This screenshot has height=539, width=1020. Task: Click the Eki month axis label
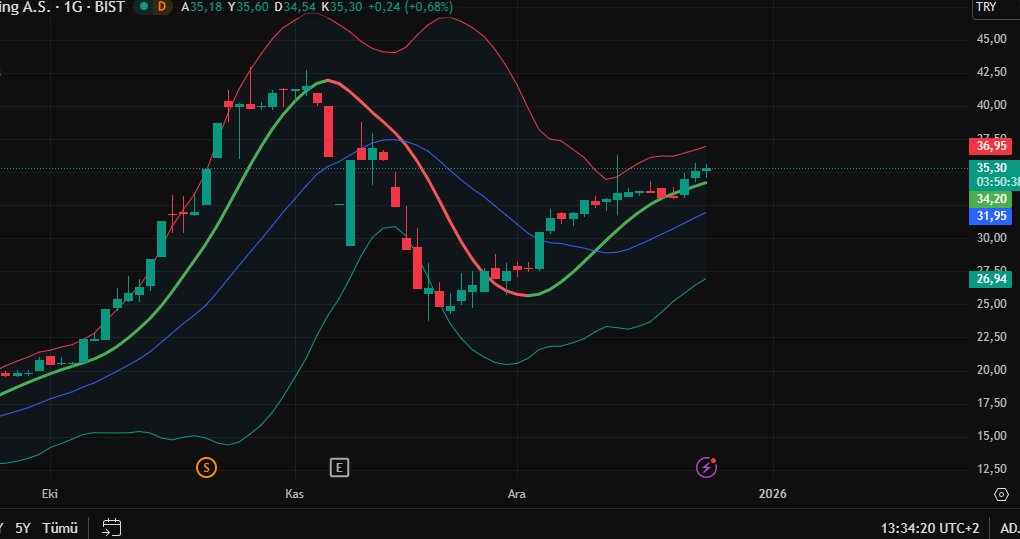click(x=49, y=494)
